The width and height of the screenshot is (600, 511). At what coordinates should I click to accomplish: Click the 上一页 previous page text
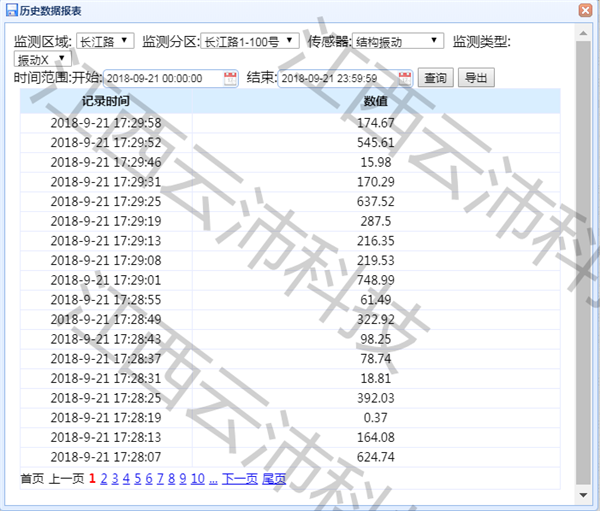[x=66, y=478]
